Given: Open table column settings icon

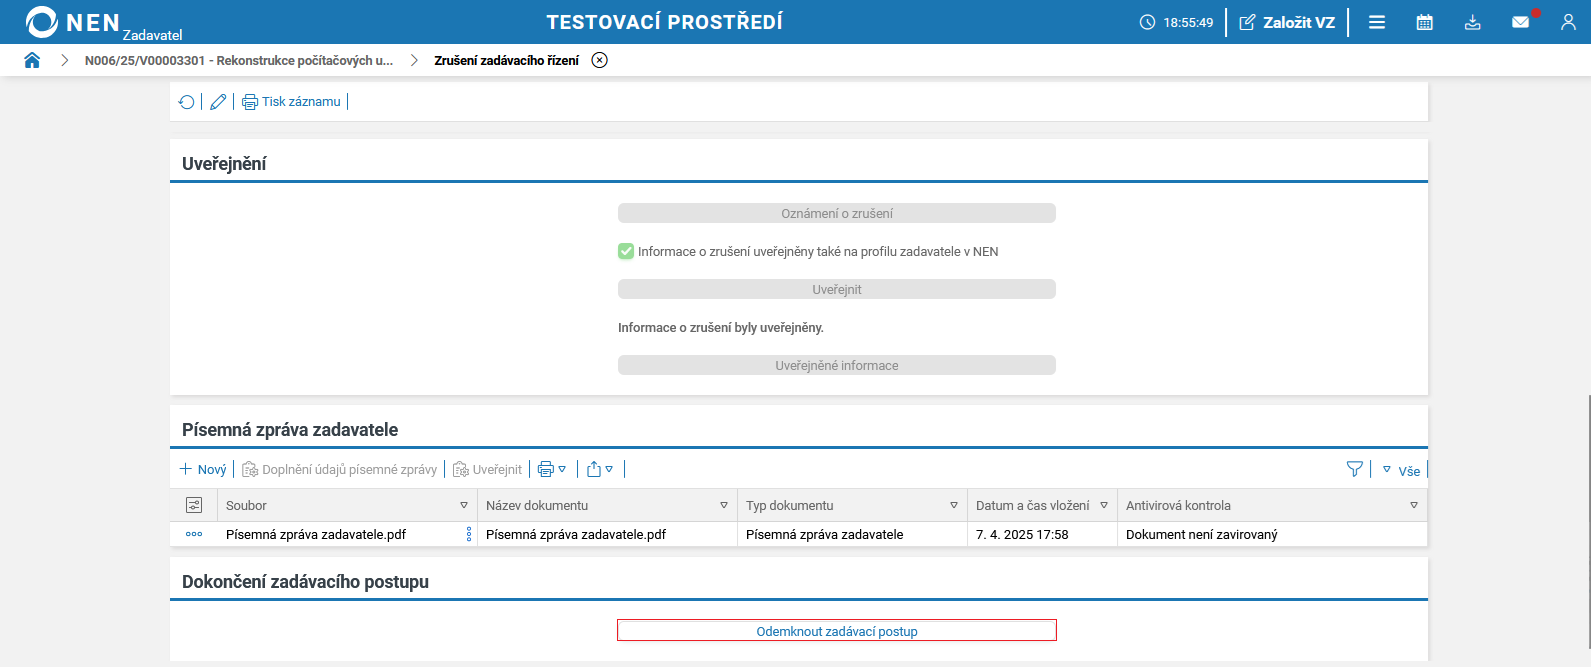Looking at the screenshot, I should [x=194, y=505].
